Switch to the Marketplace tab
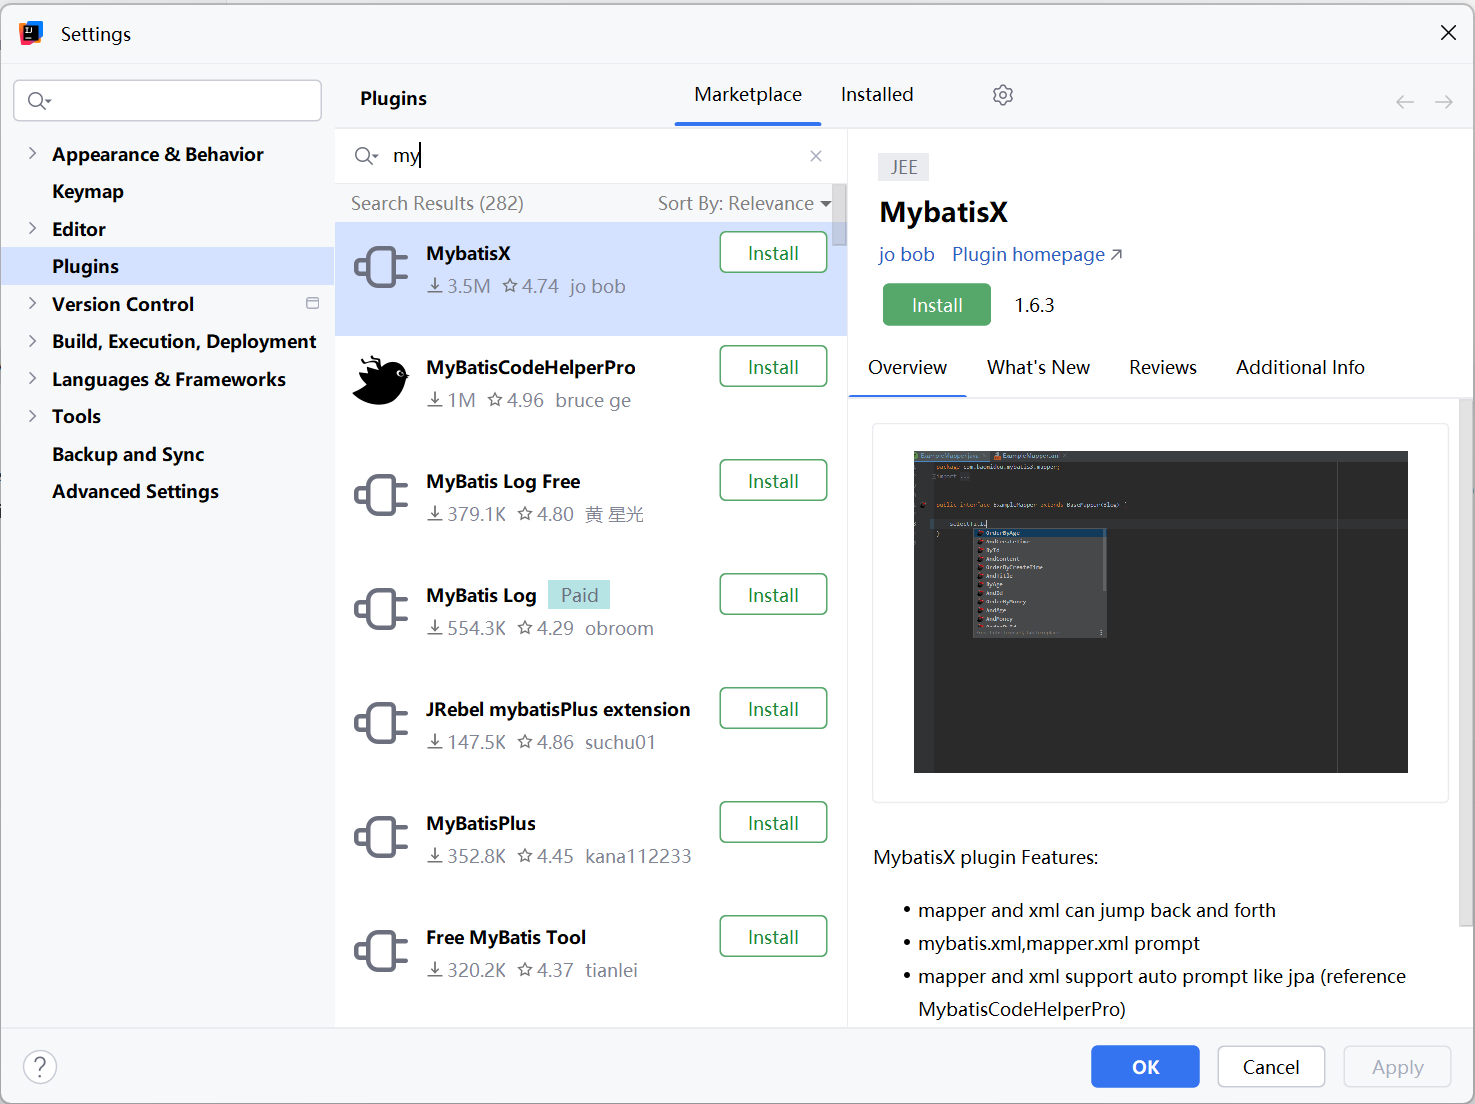 click(748, 95)
